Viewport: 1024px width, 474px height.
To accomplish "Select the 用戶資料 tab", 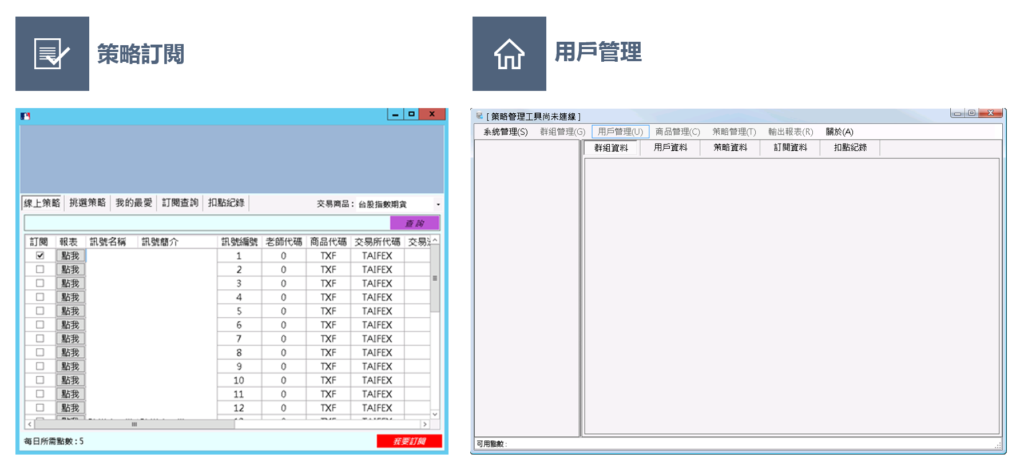I will 670,148.
